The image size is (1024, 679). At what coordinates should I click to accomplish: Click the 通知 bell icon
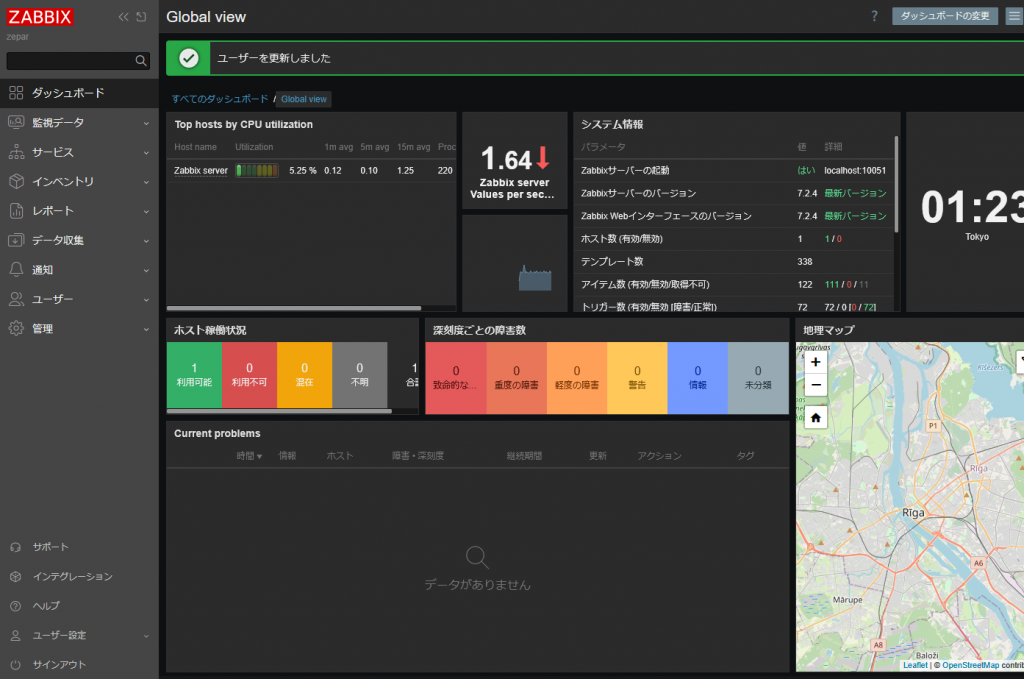pyautogui.click(x=16, y=269)
